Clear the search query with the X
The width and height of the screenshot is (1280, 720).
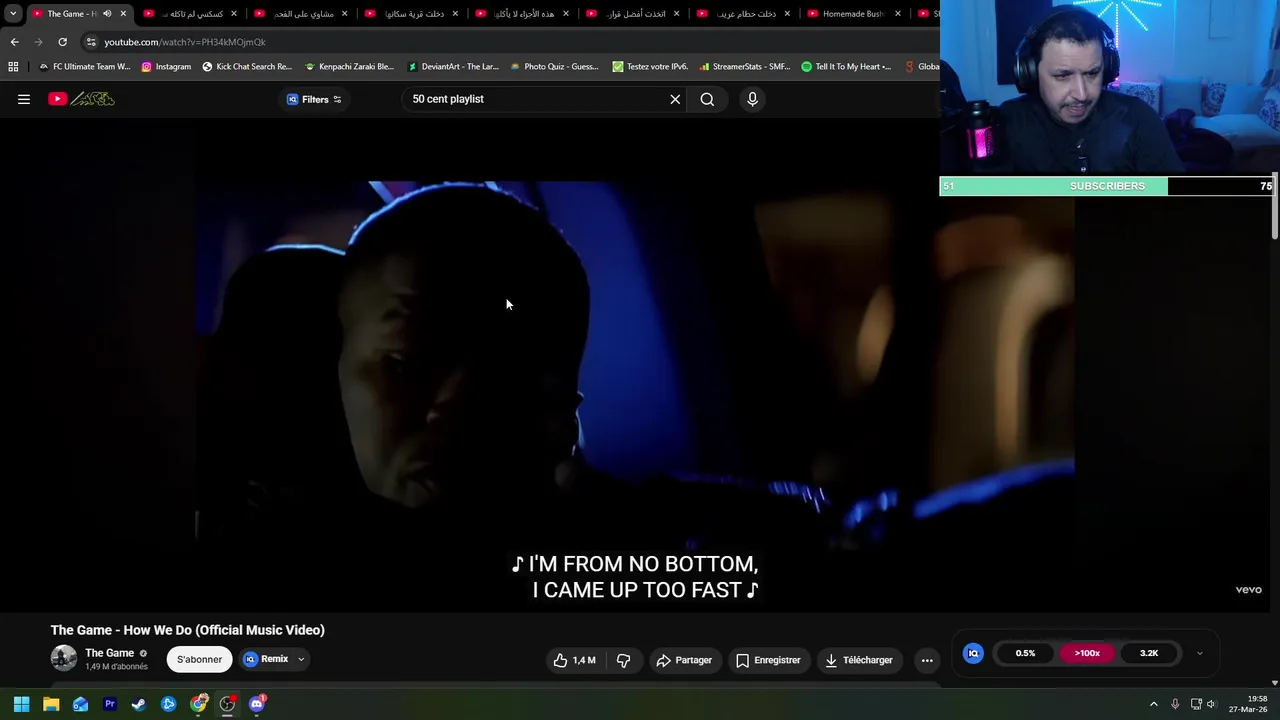(x=675, y=99)
